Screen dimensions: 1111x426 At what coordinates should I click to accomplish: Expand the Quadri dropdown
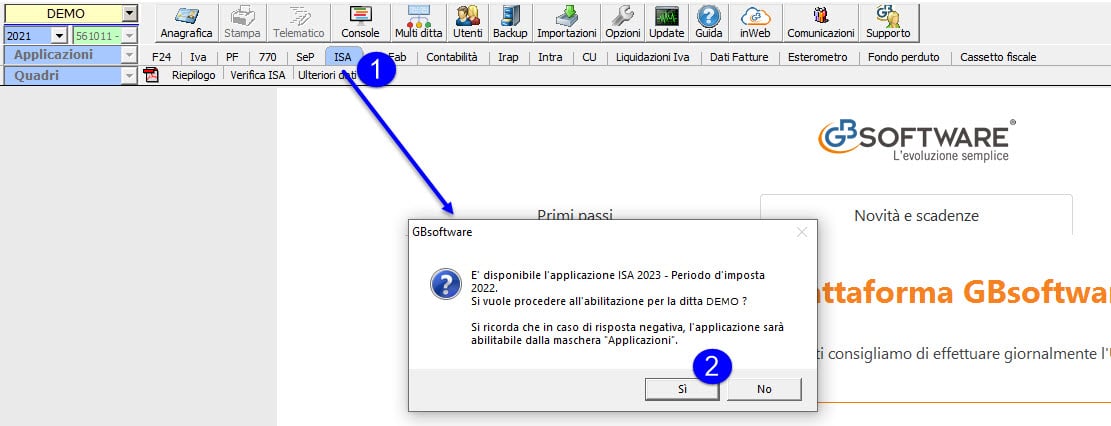[129, 75]
